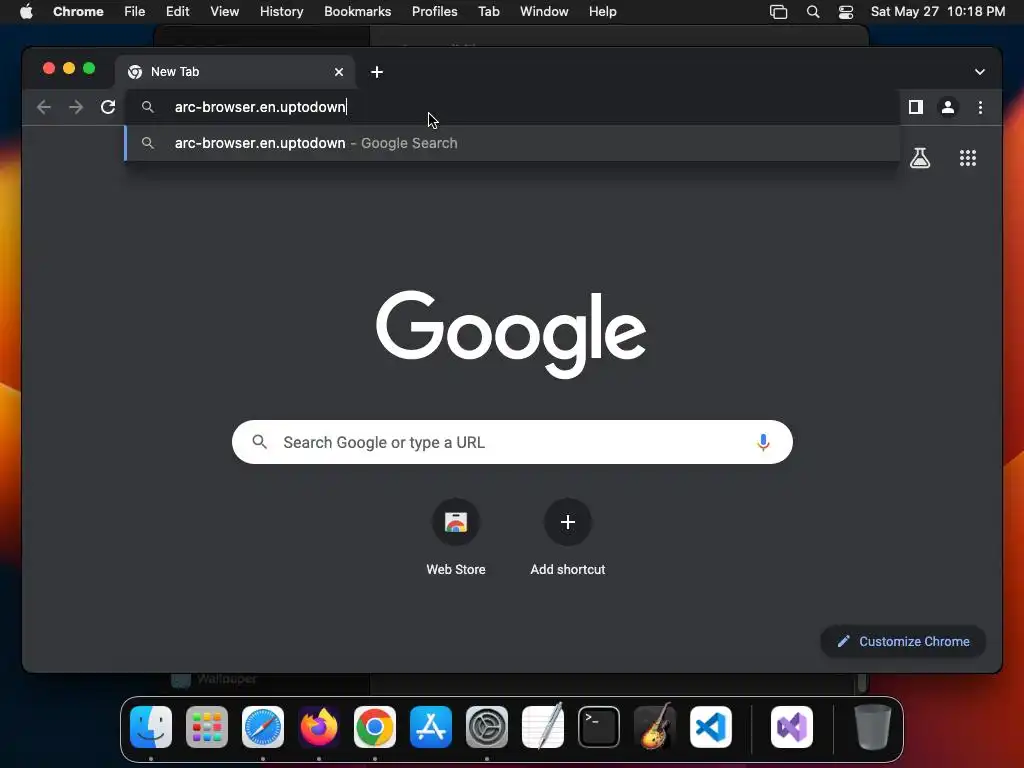1024x768 pixels.
Task: Open the Google apps grid
Action: tap(968, 158)
